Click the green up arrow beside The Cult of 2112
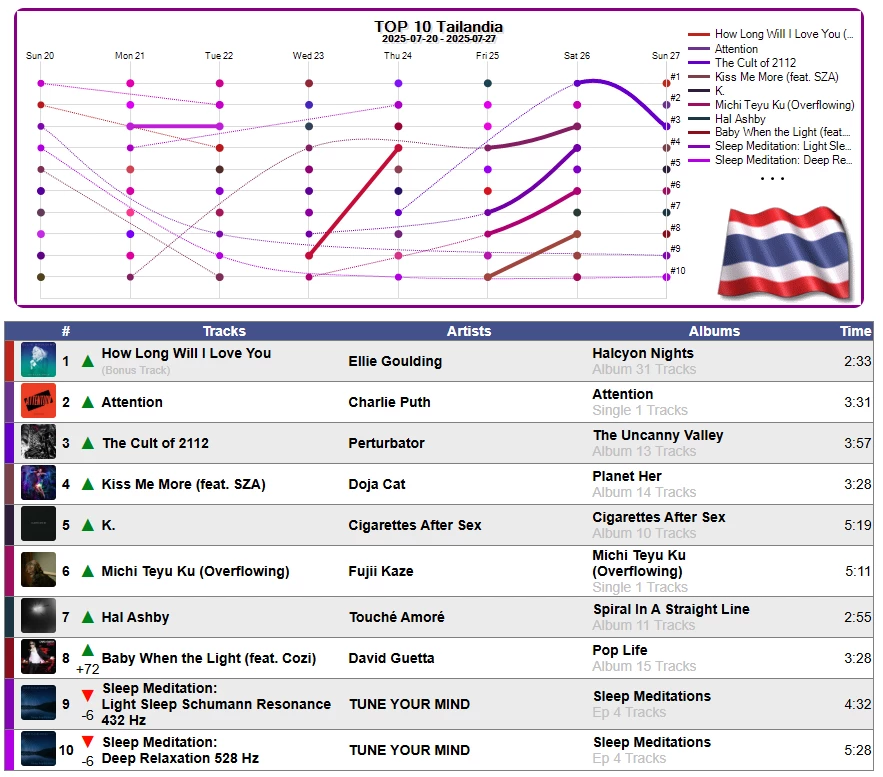 [x=87, y=443]
